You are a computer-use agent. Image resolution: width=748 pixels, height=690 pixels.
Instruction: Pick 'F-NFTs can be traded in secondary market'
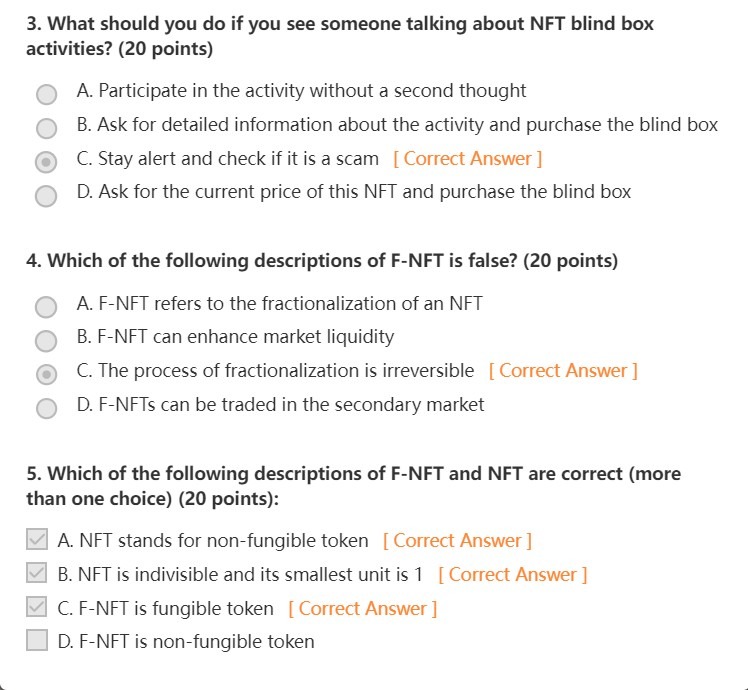point(46,408)
